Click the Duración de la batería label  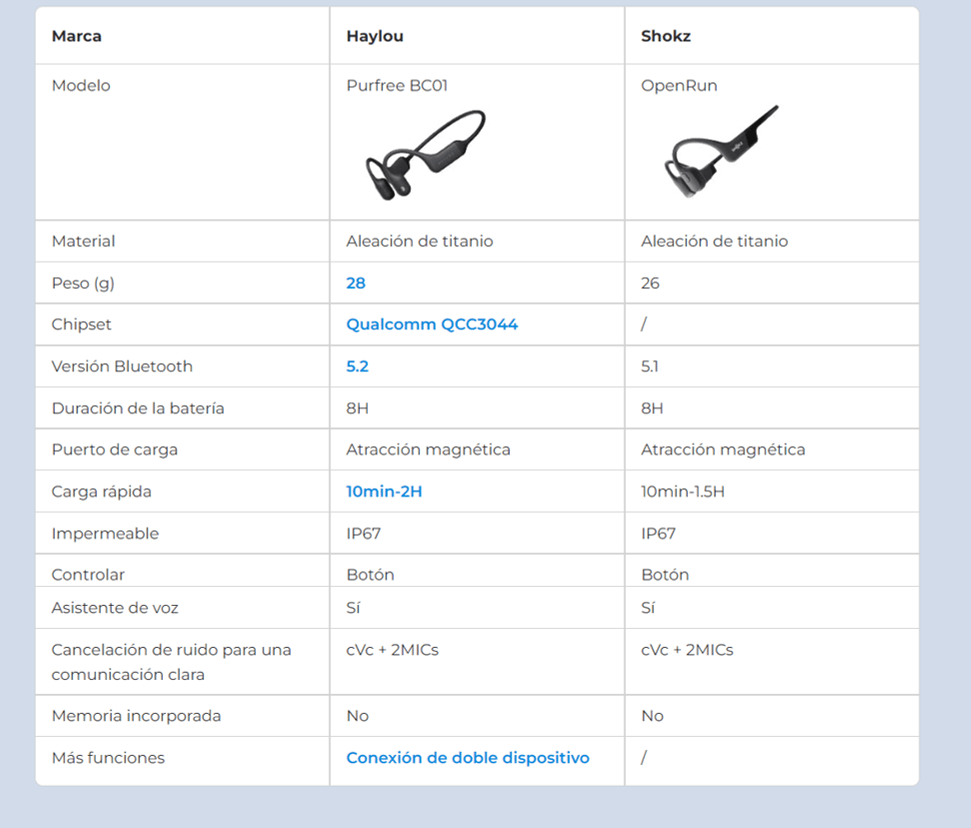pos(138,409)
